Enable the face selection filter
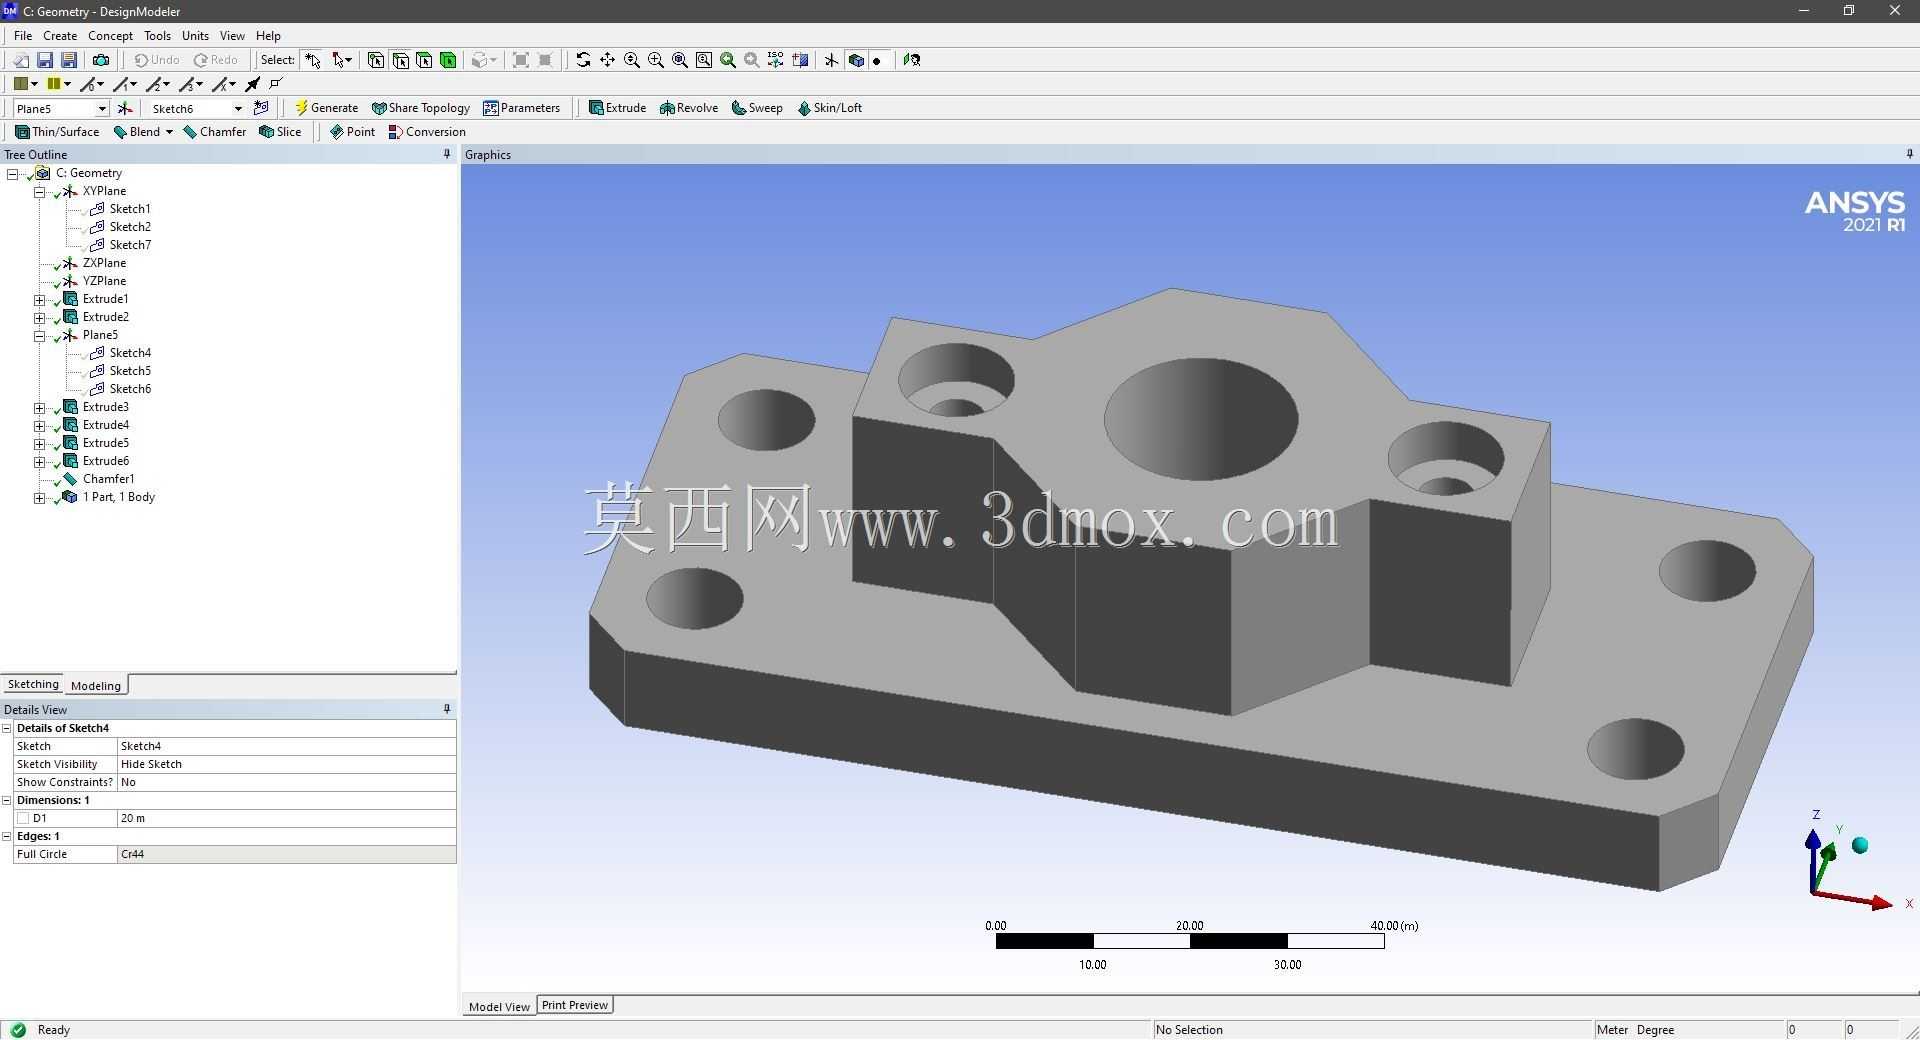 (424, 60)
